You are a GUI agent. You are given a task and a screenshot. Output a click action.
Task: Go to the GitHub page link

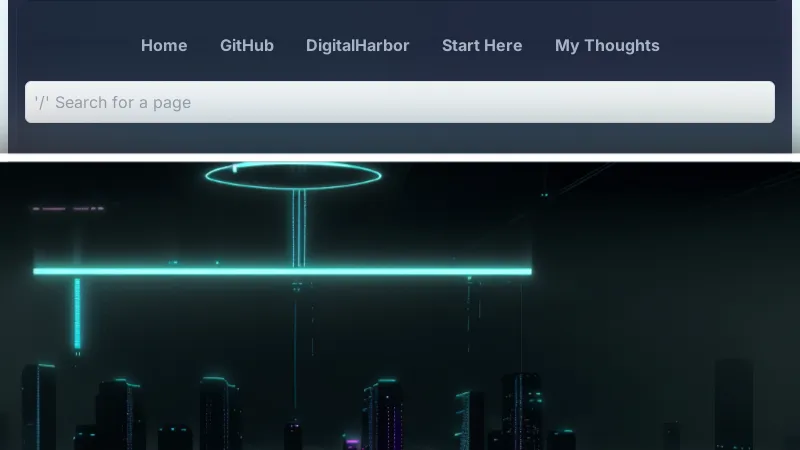point(247,45)
